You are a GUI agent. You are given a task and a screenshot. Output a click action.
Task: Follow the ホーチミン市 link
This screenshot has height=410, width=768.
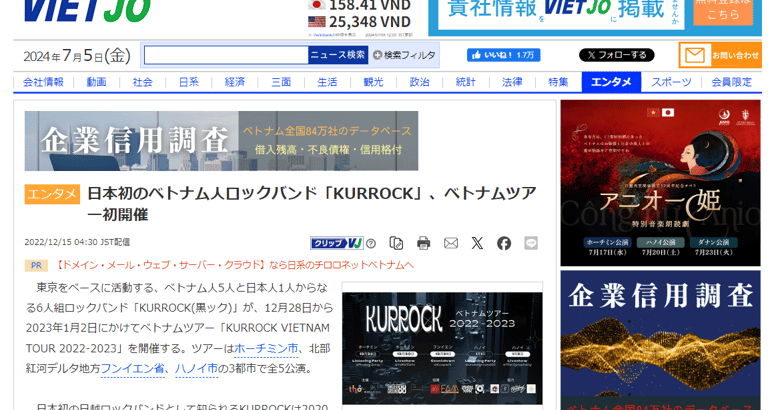click(x=266, y=348)
